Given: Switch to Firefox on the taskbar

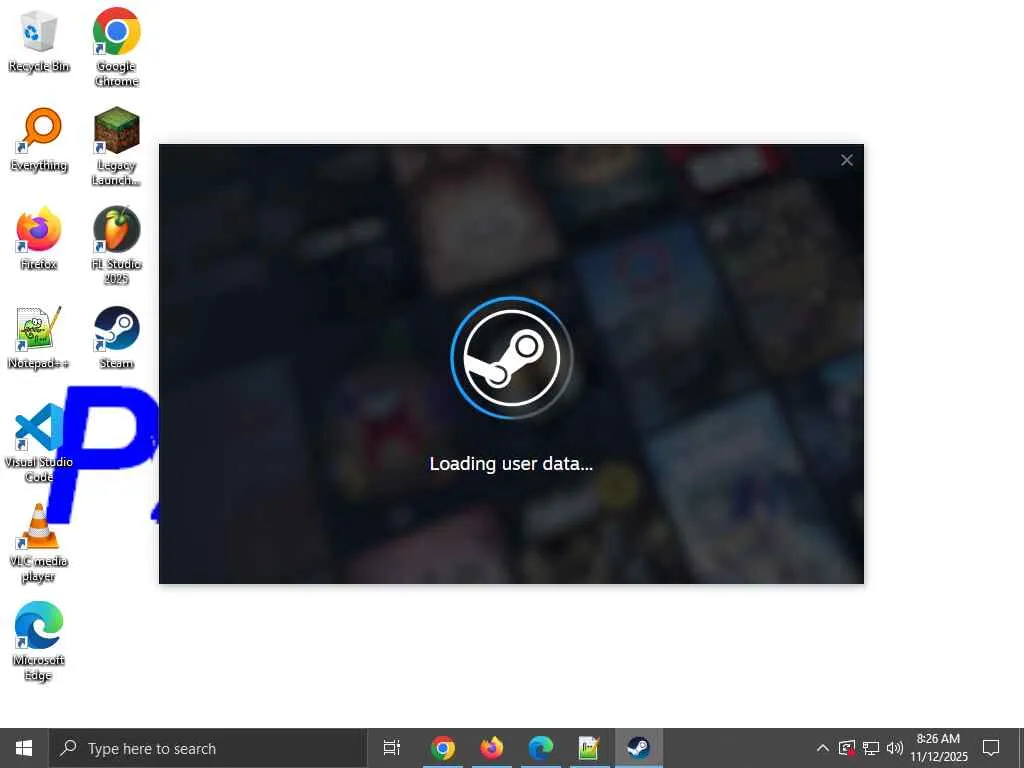Looking at the screenshot, I should pos(492,748).
